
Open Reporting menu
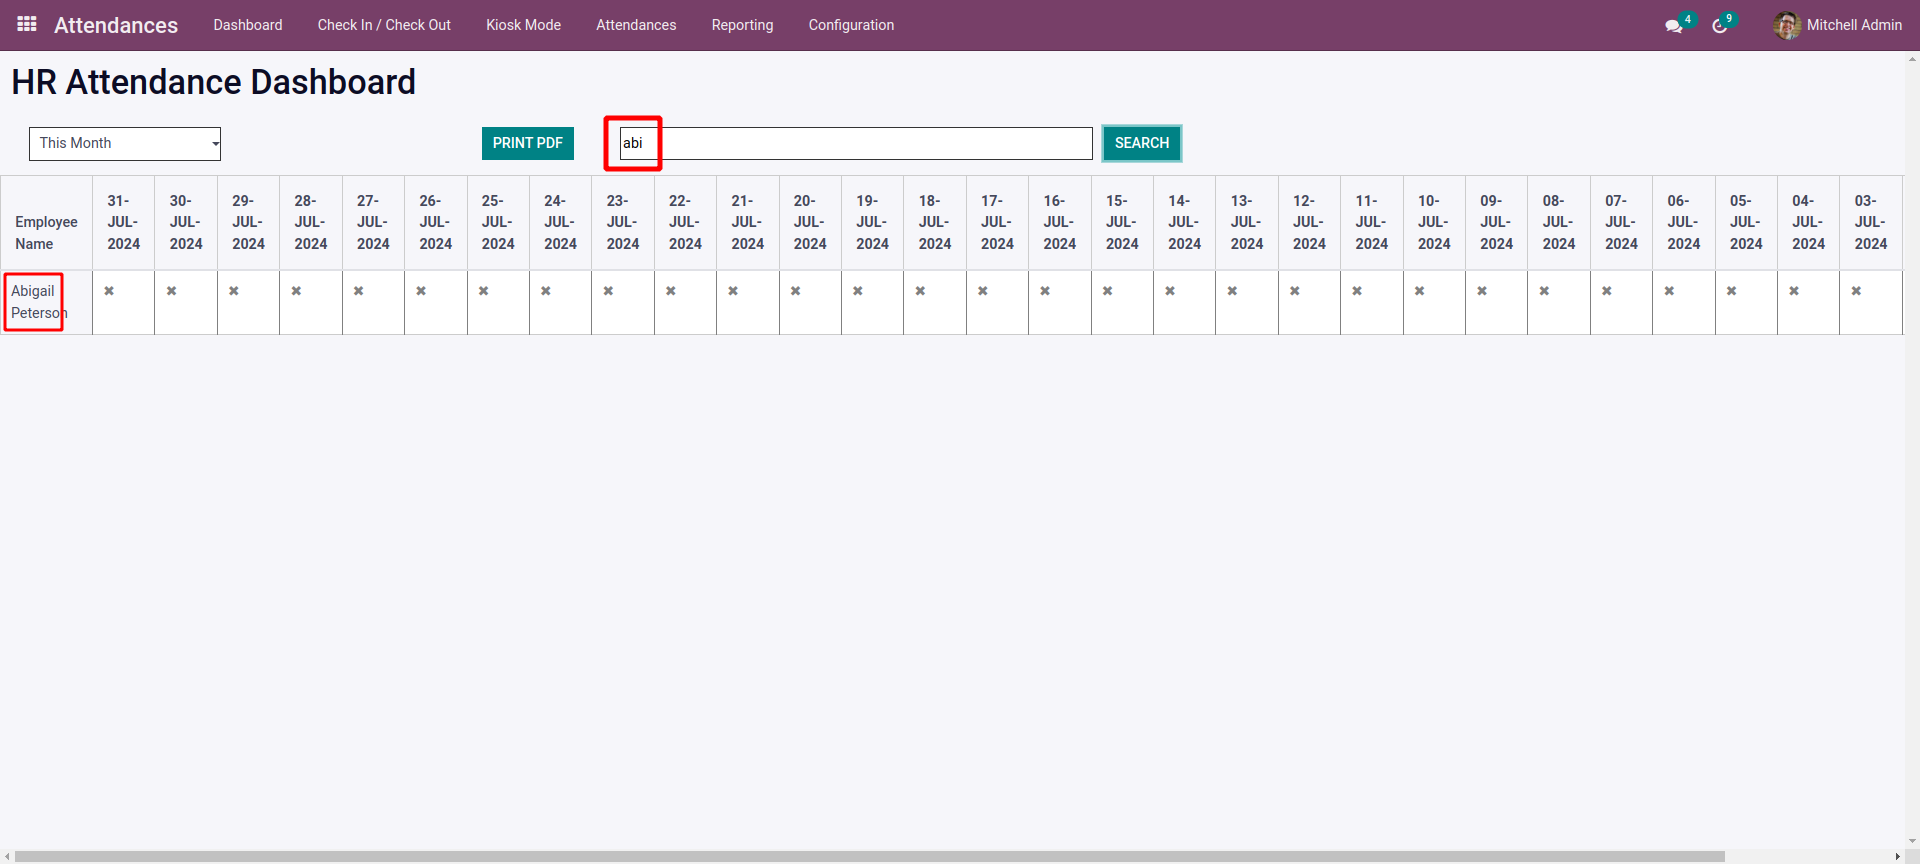[742, 25]
